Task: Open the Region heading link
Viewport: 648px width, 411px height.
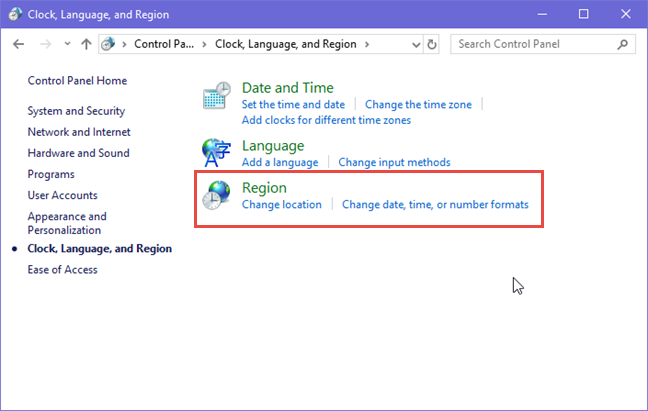Action: (264, 188)
